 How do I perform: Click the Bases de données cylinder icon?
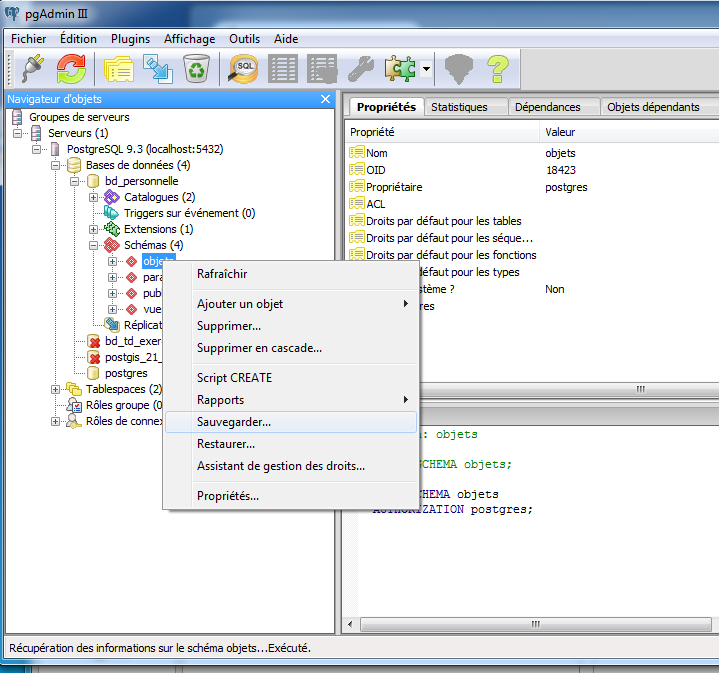[x=74, y=165]
